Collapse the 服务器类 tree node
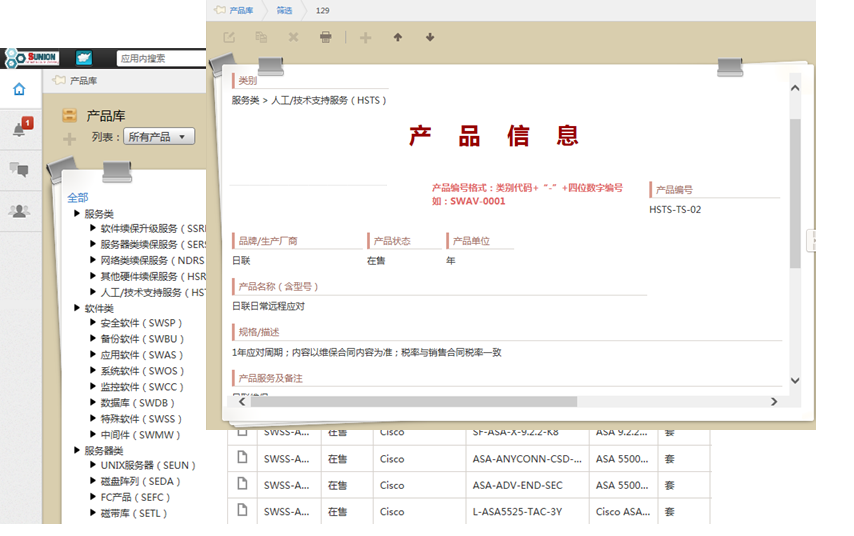 tap(77, 450)
